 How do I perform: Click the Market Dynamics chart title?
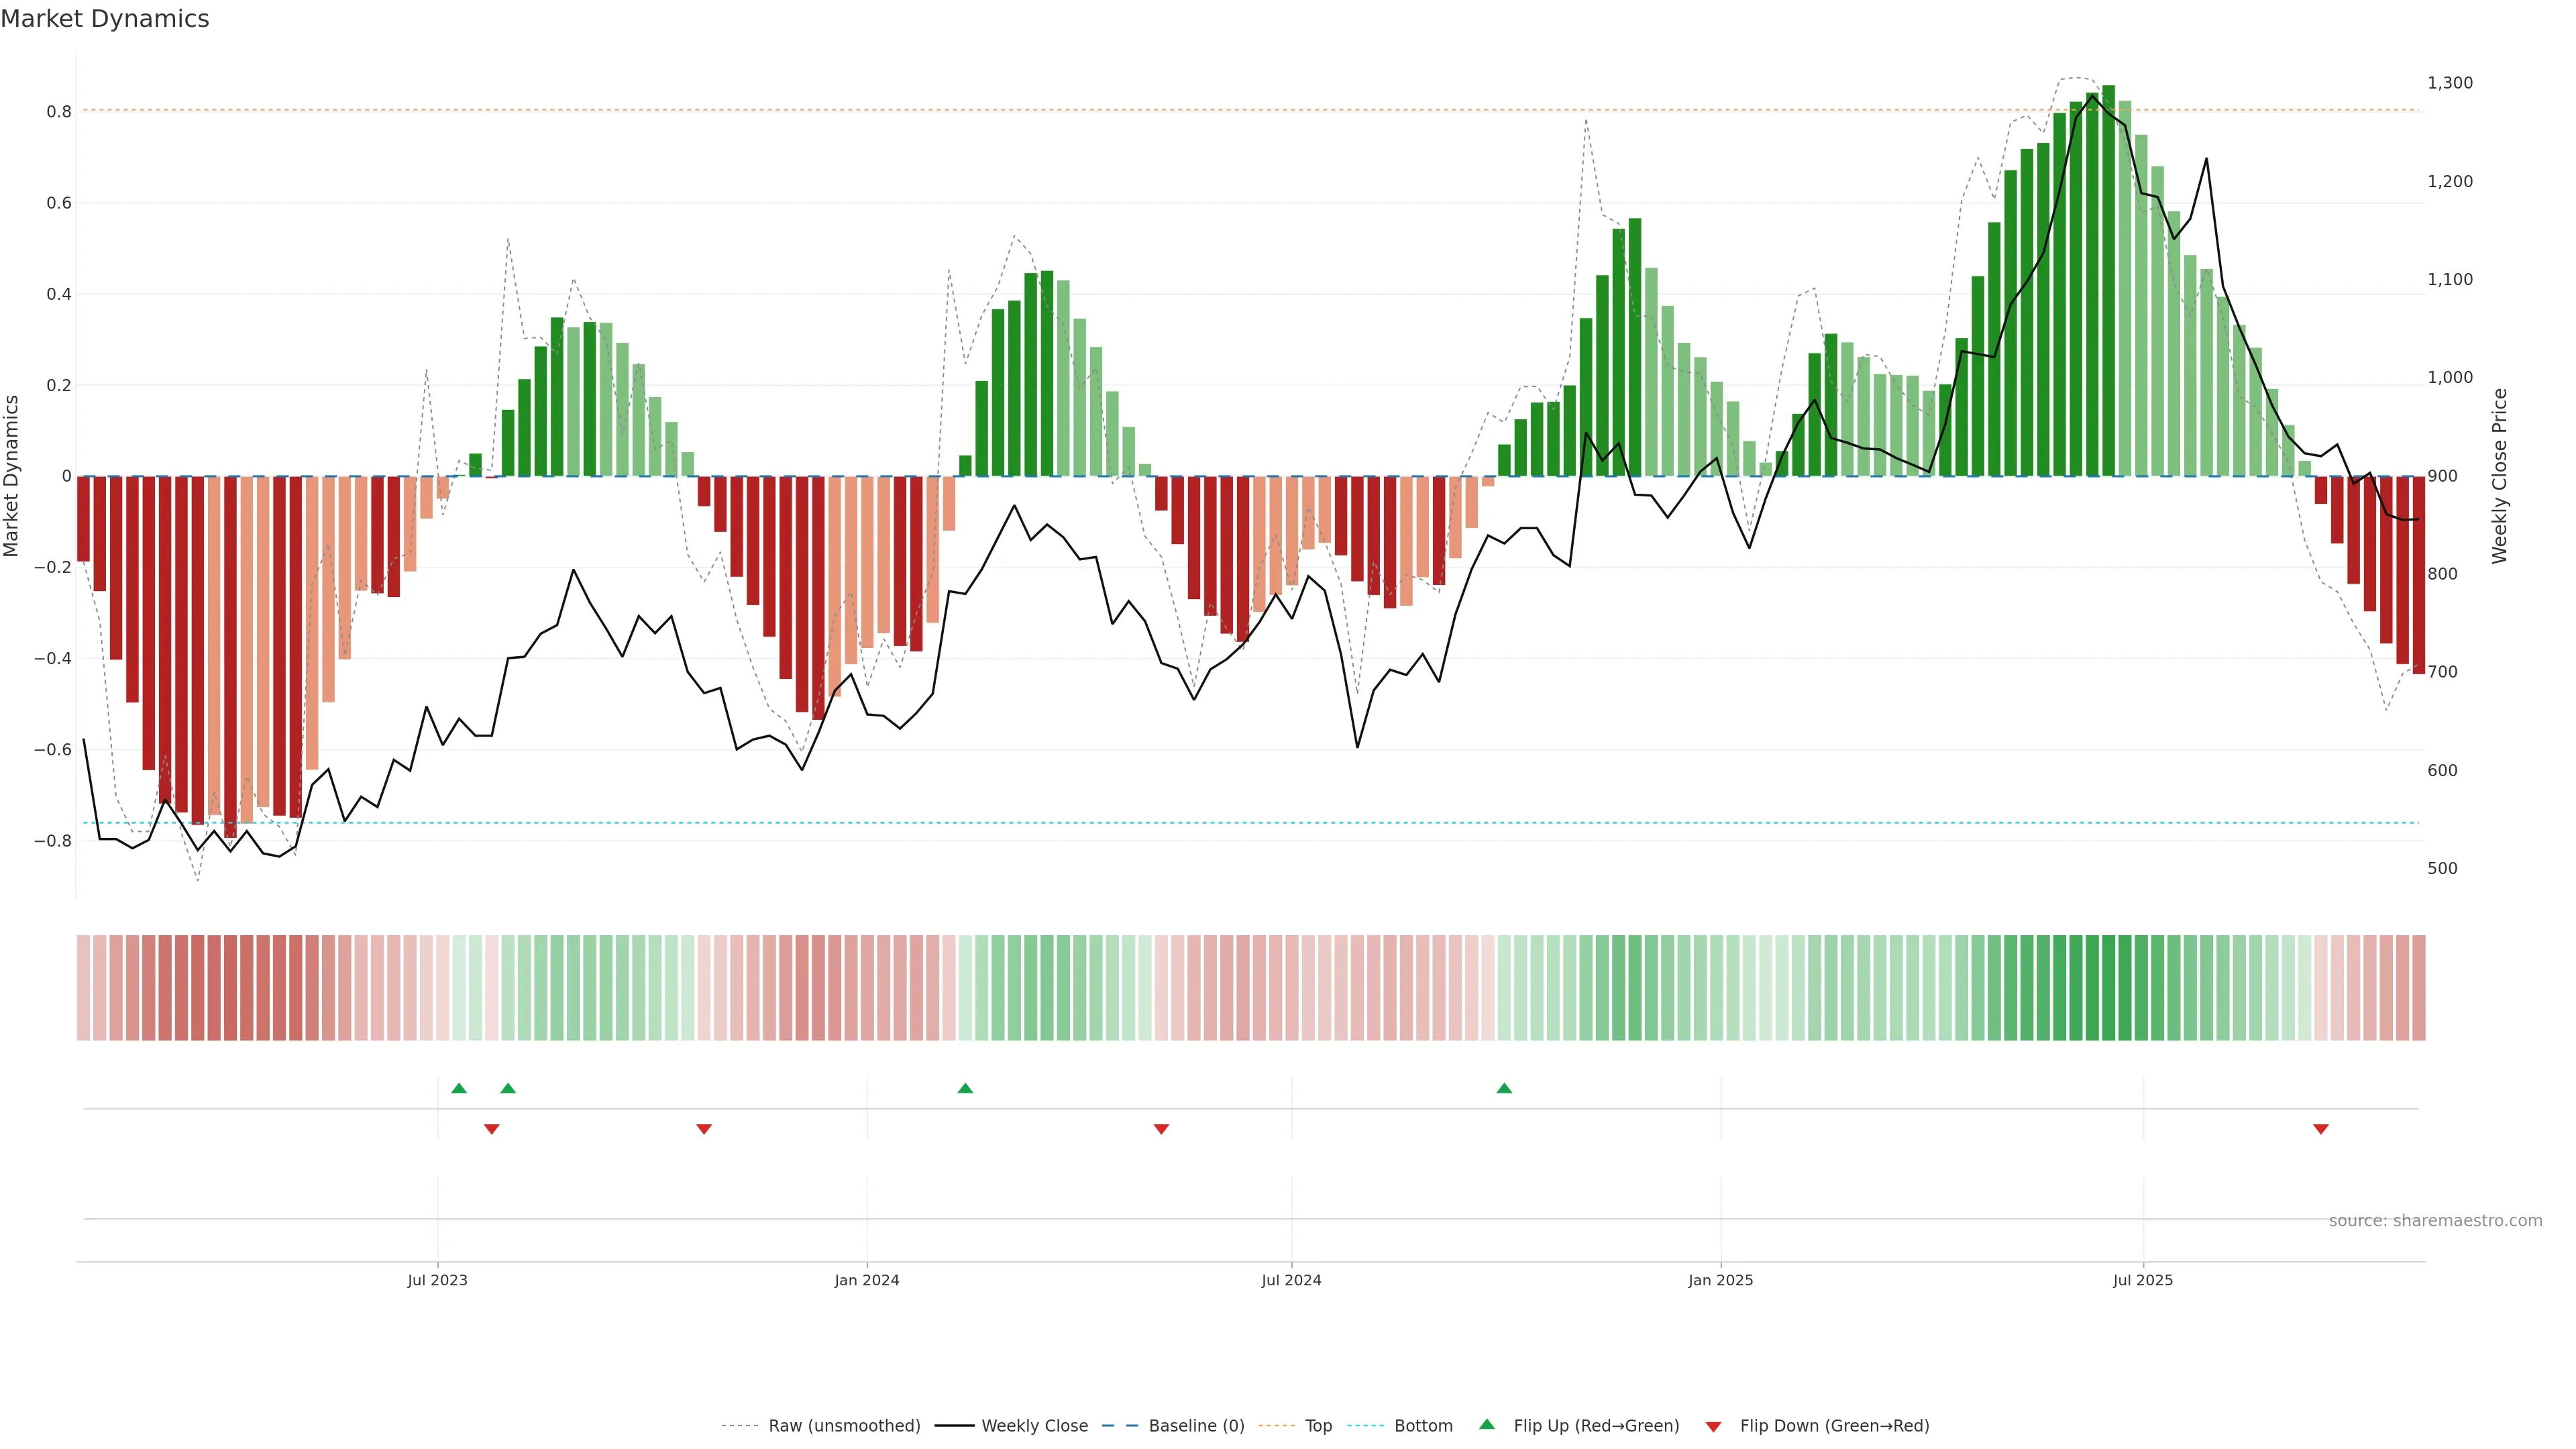pyautogui.click(x=105, y=19)
